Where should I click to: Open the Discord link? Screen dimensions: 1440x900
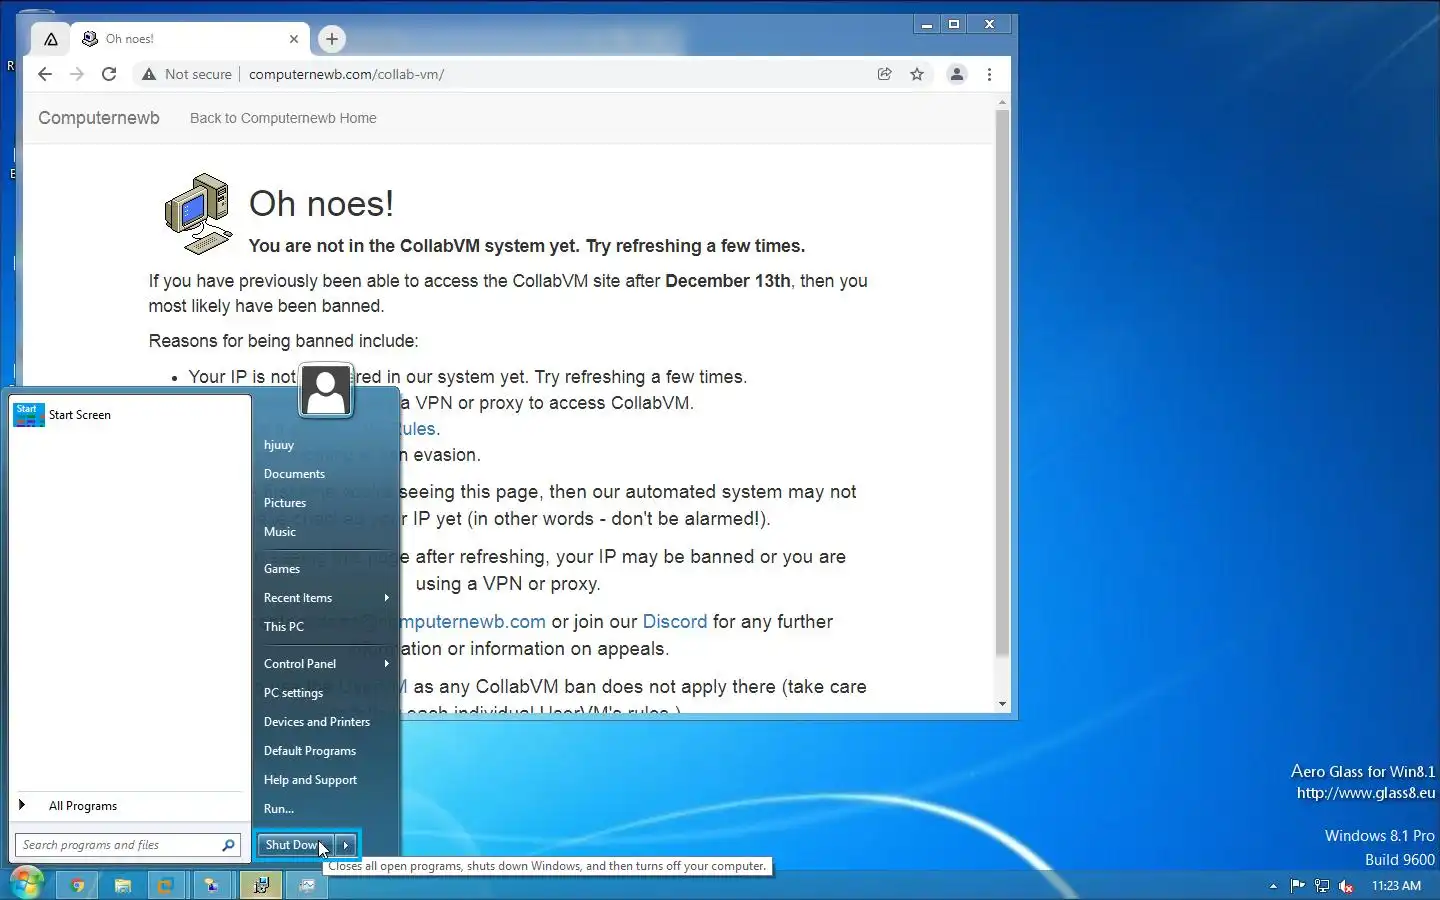point(675,622)
